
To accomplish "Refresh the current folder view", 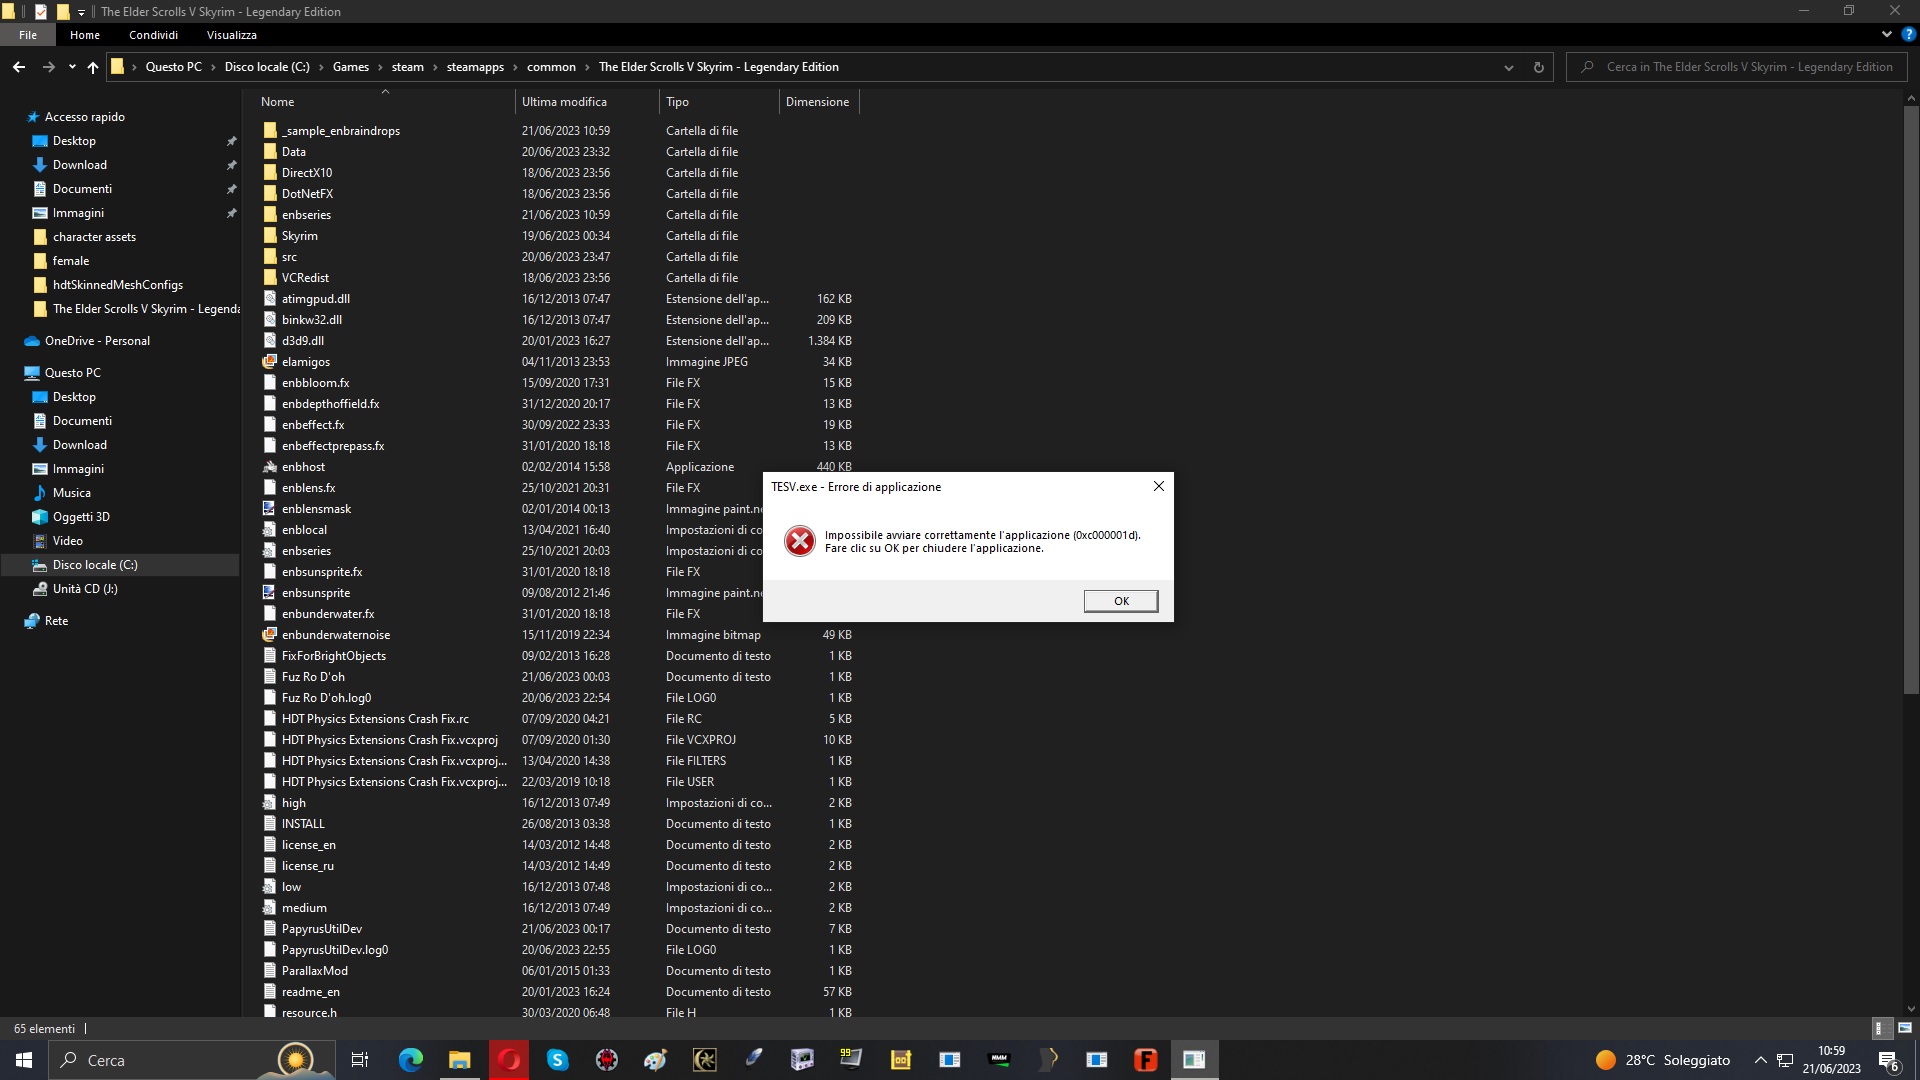I will pos(1538,67).
